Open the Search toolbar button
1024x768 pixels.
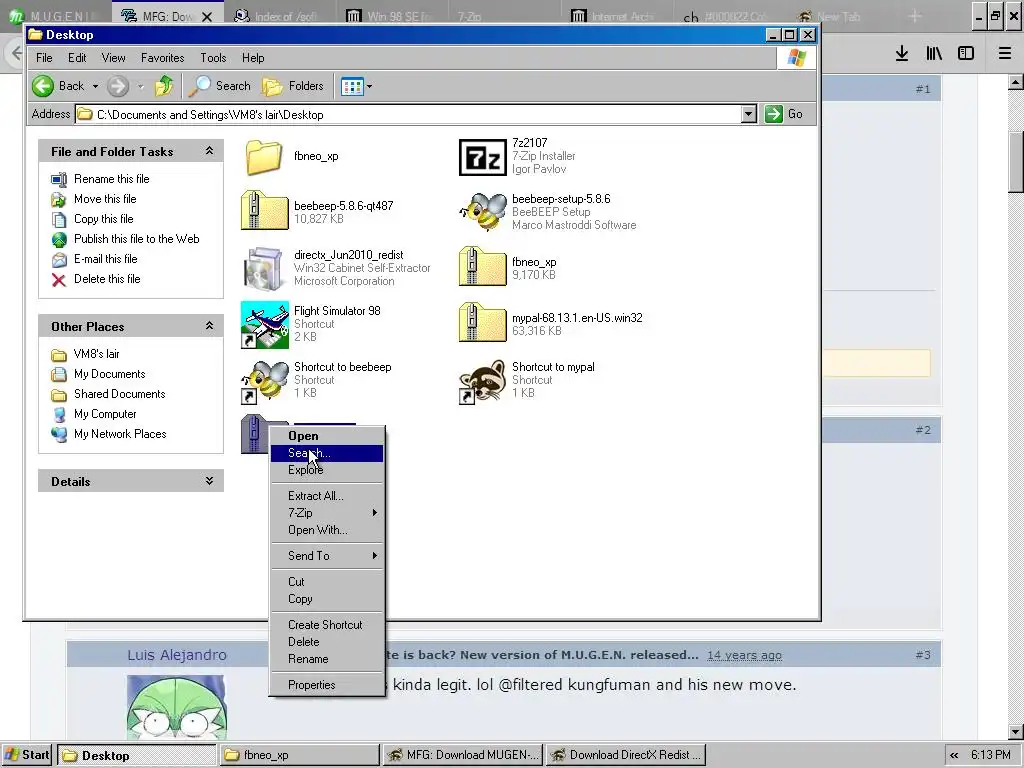pyautogui.click(x=219, y=86)
